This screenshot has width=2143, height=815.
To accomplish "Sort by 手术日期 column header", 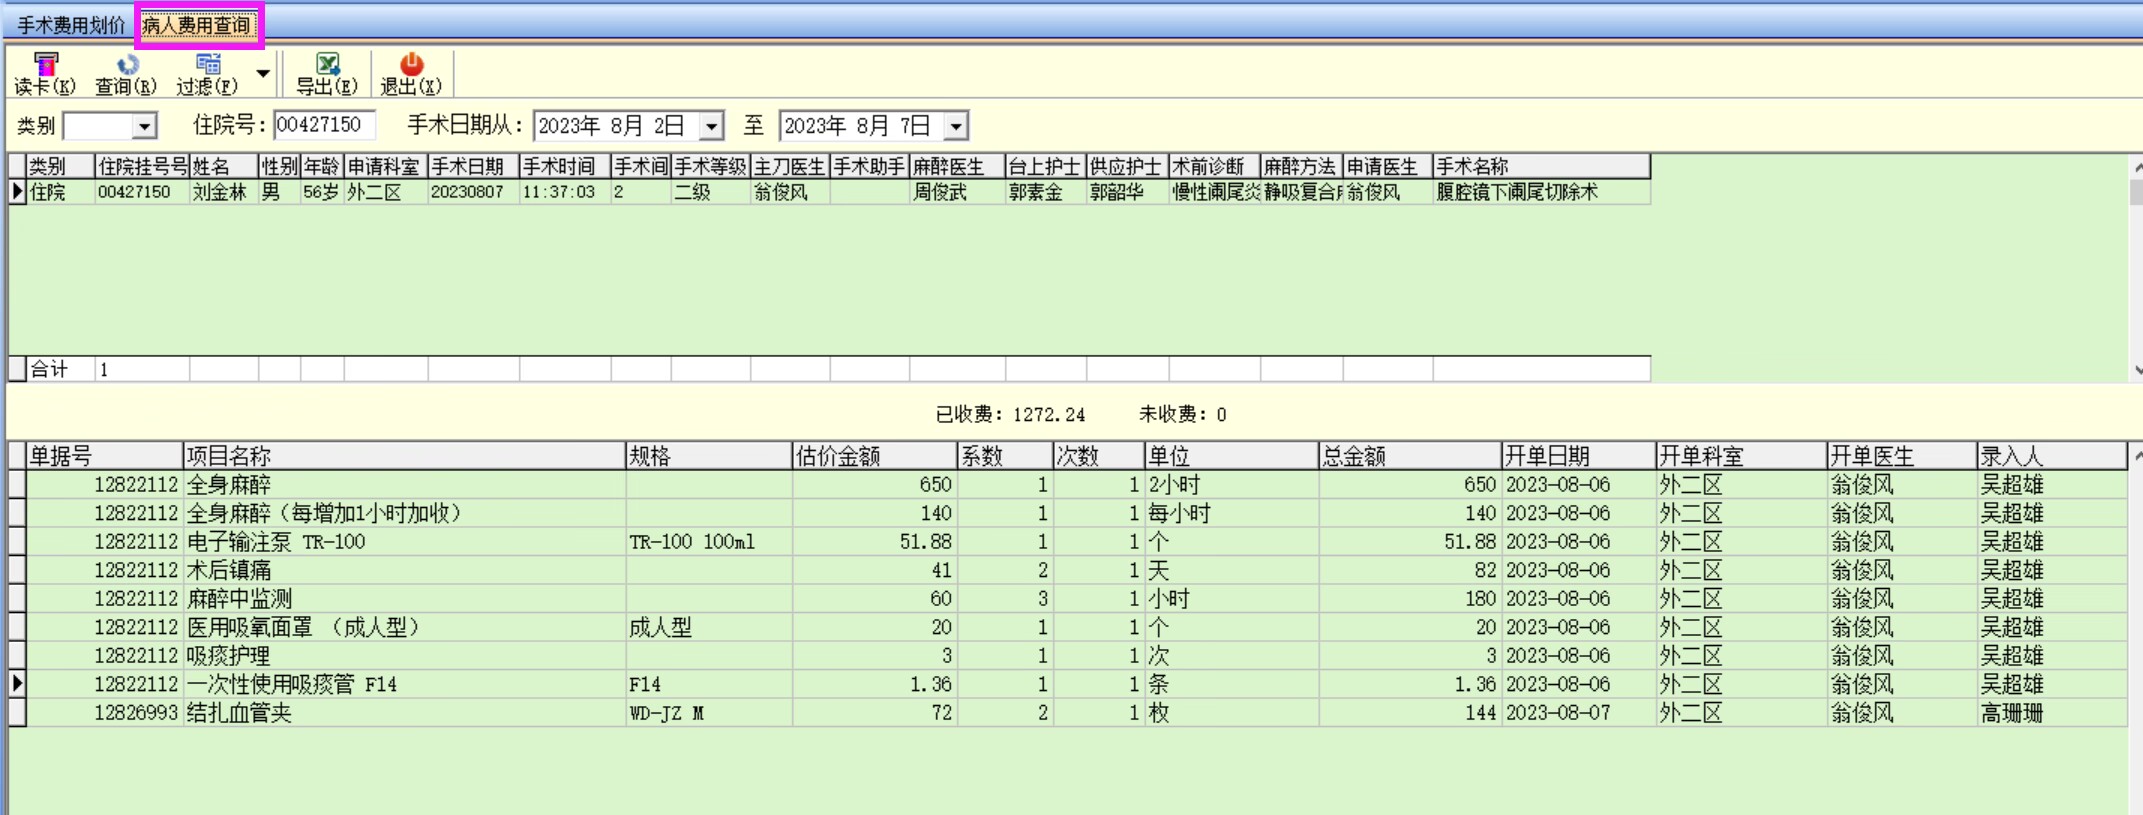I will 474,166.
